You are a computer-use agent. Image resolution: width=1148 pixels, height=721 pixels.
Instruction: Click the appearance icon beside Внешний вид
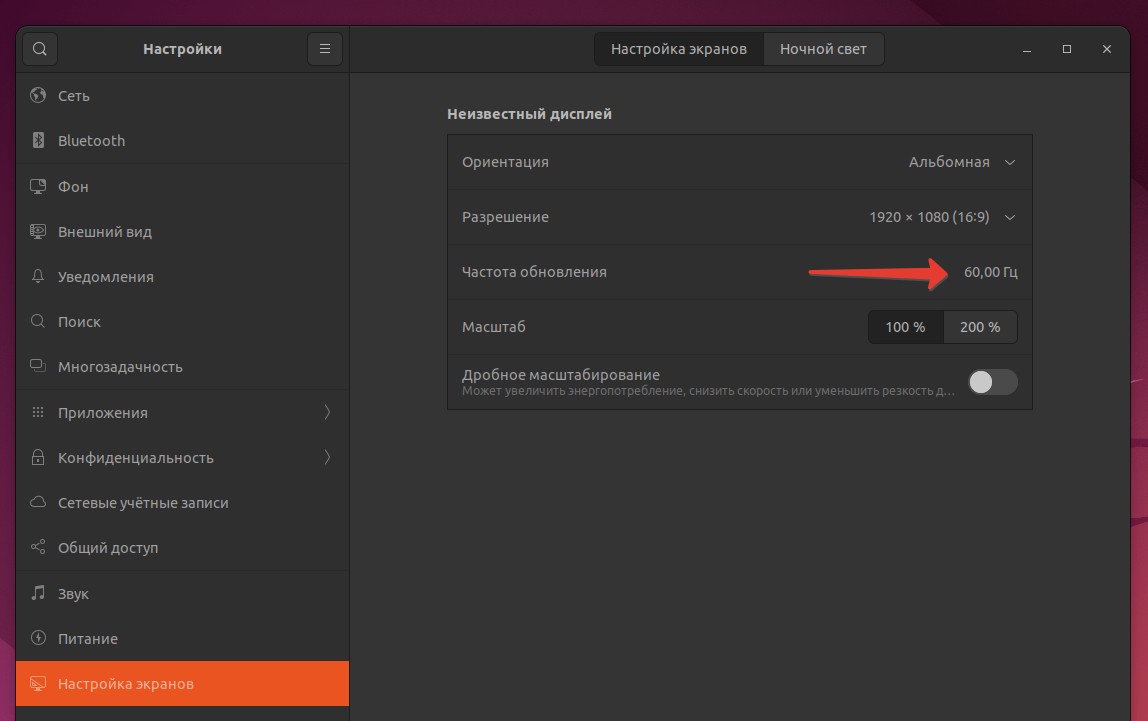click(x=38, y=231)
